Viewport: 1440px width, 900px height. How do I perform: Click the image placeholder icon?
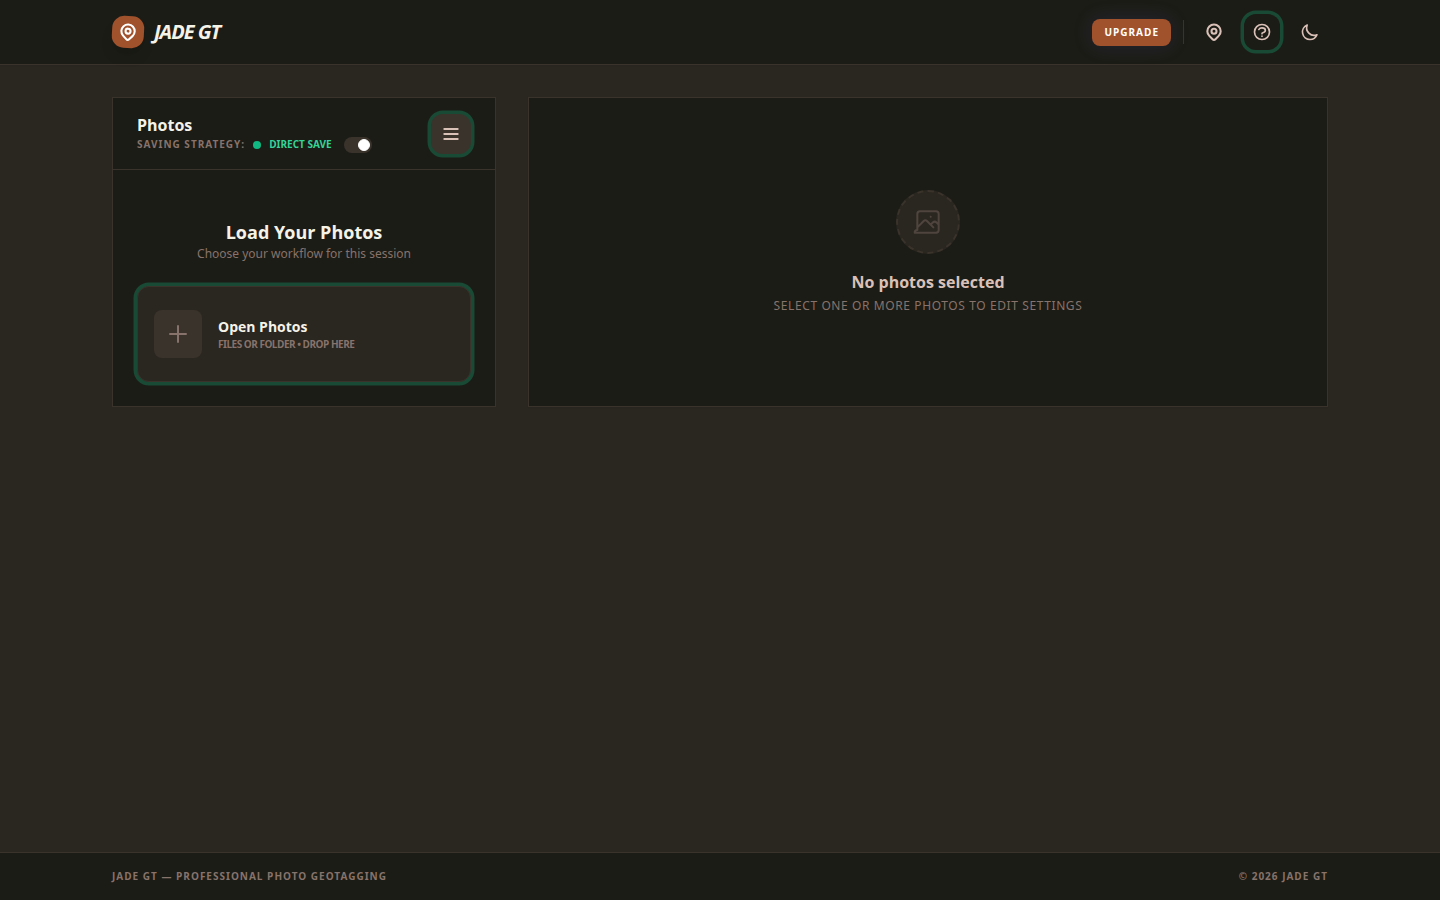(927, 222)
